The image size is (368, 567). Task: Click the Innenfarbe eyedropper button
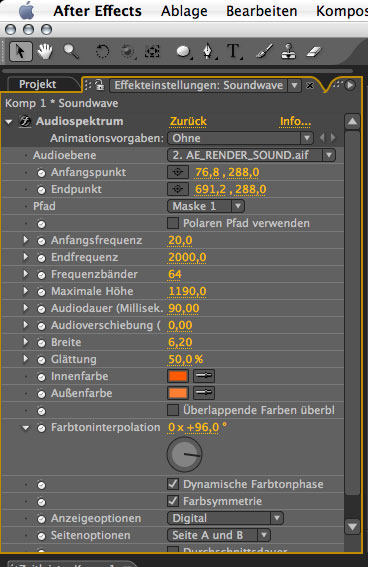pos(204,376)
